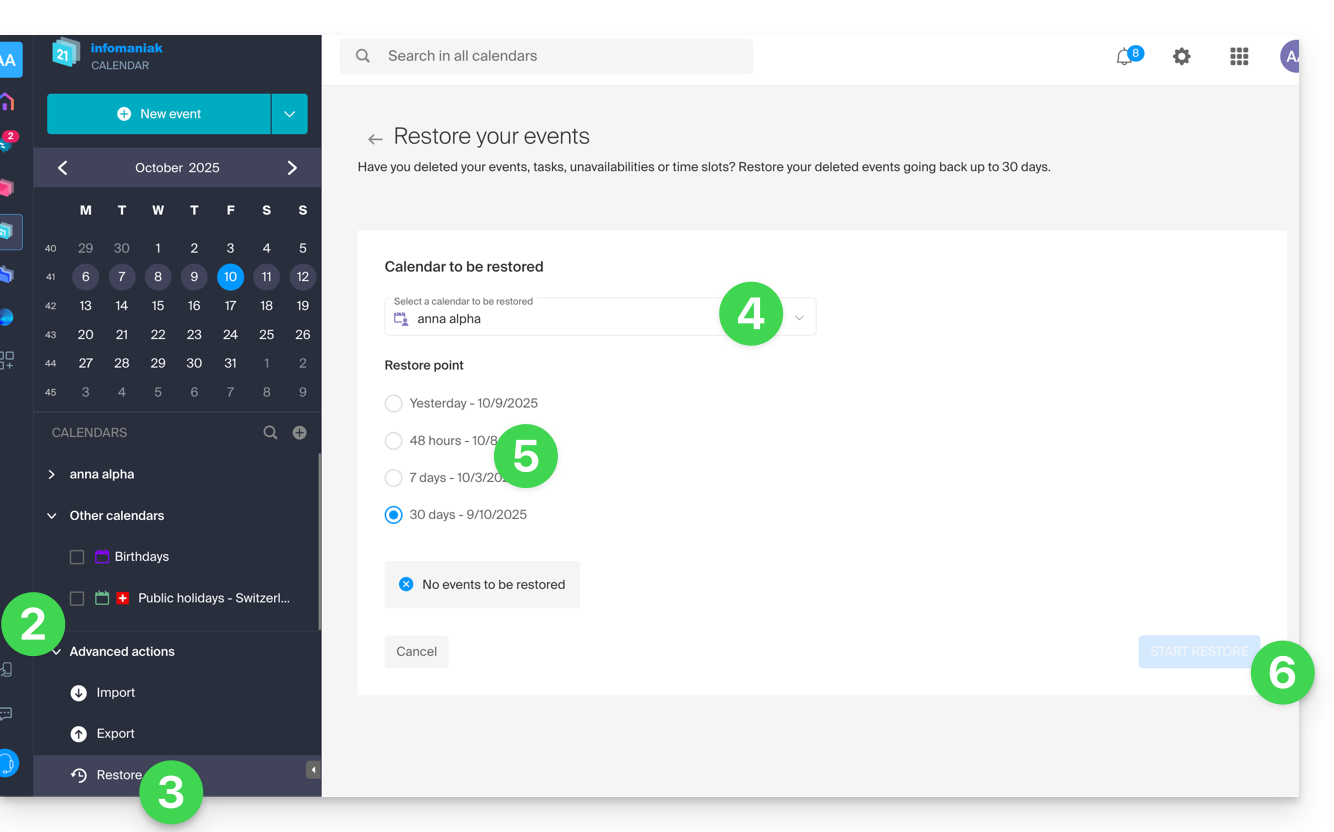Open the Export action
The width and height of the screenshot is (1334, 832).
pos(115,734)
